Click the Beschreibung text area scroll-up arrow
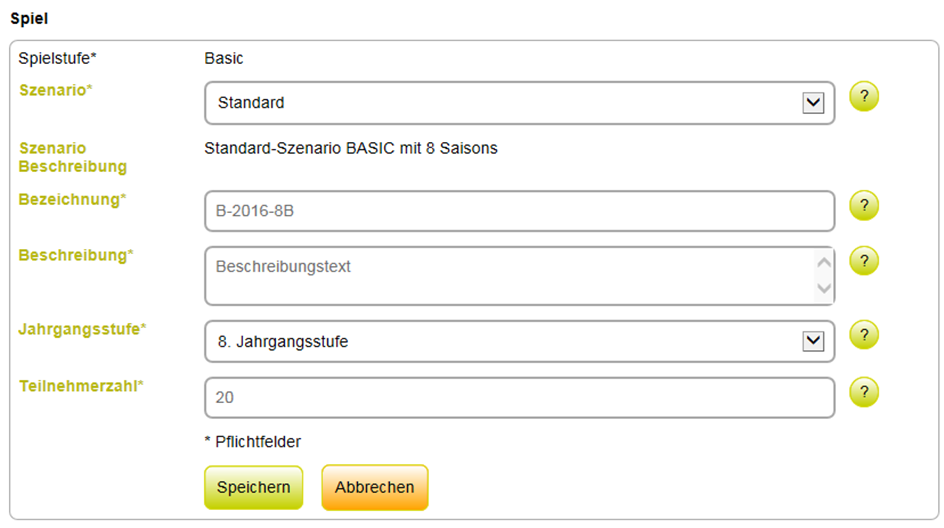This screenshot has width=944, height=528. 824,262
